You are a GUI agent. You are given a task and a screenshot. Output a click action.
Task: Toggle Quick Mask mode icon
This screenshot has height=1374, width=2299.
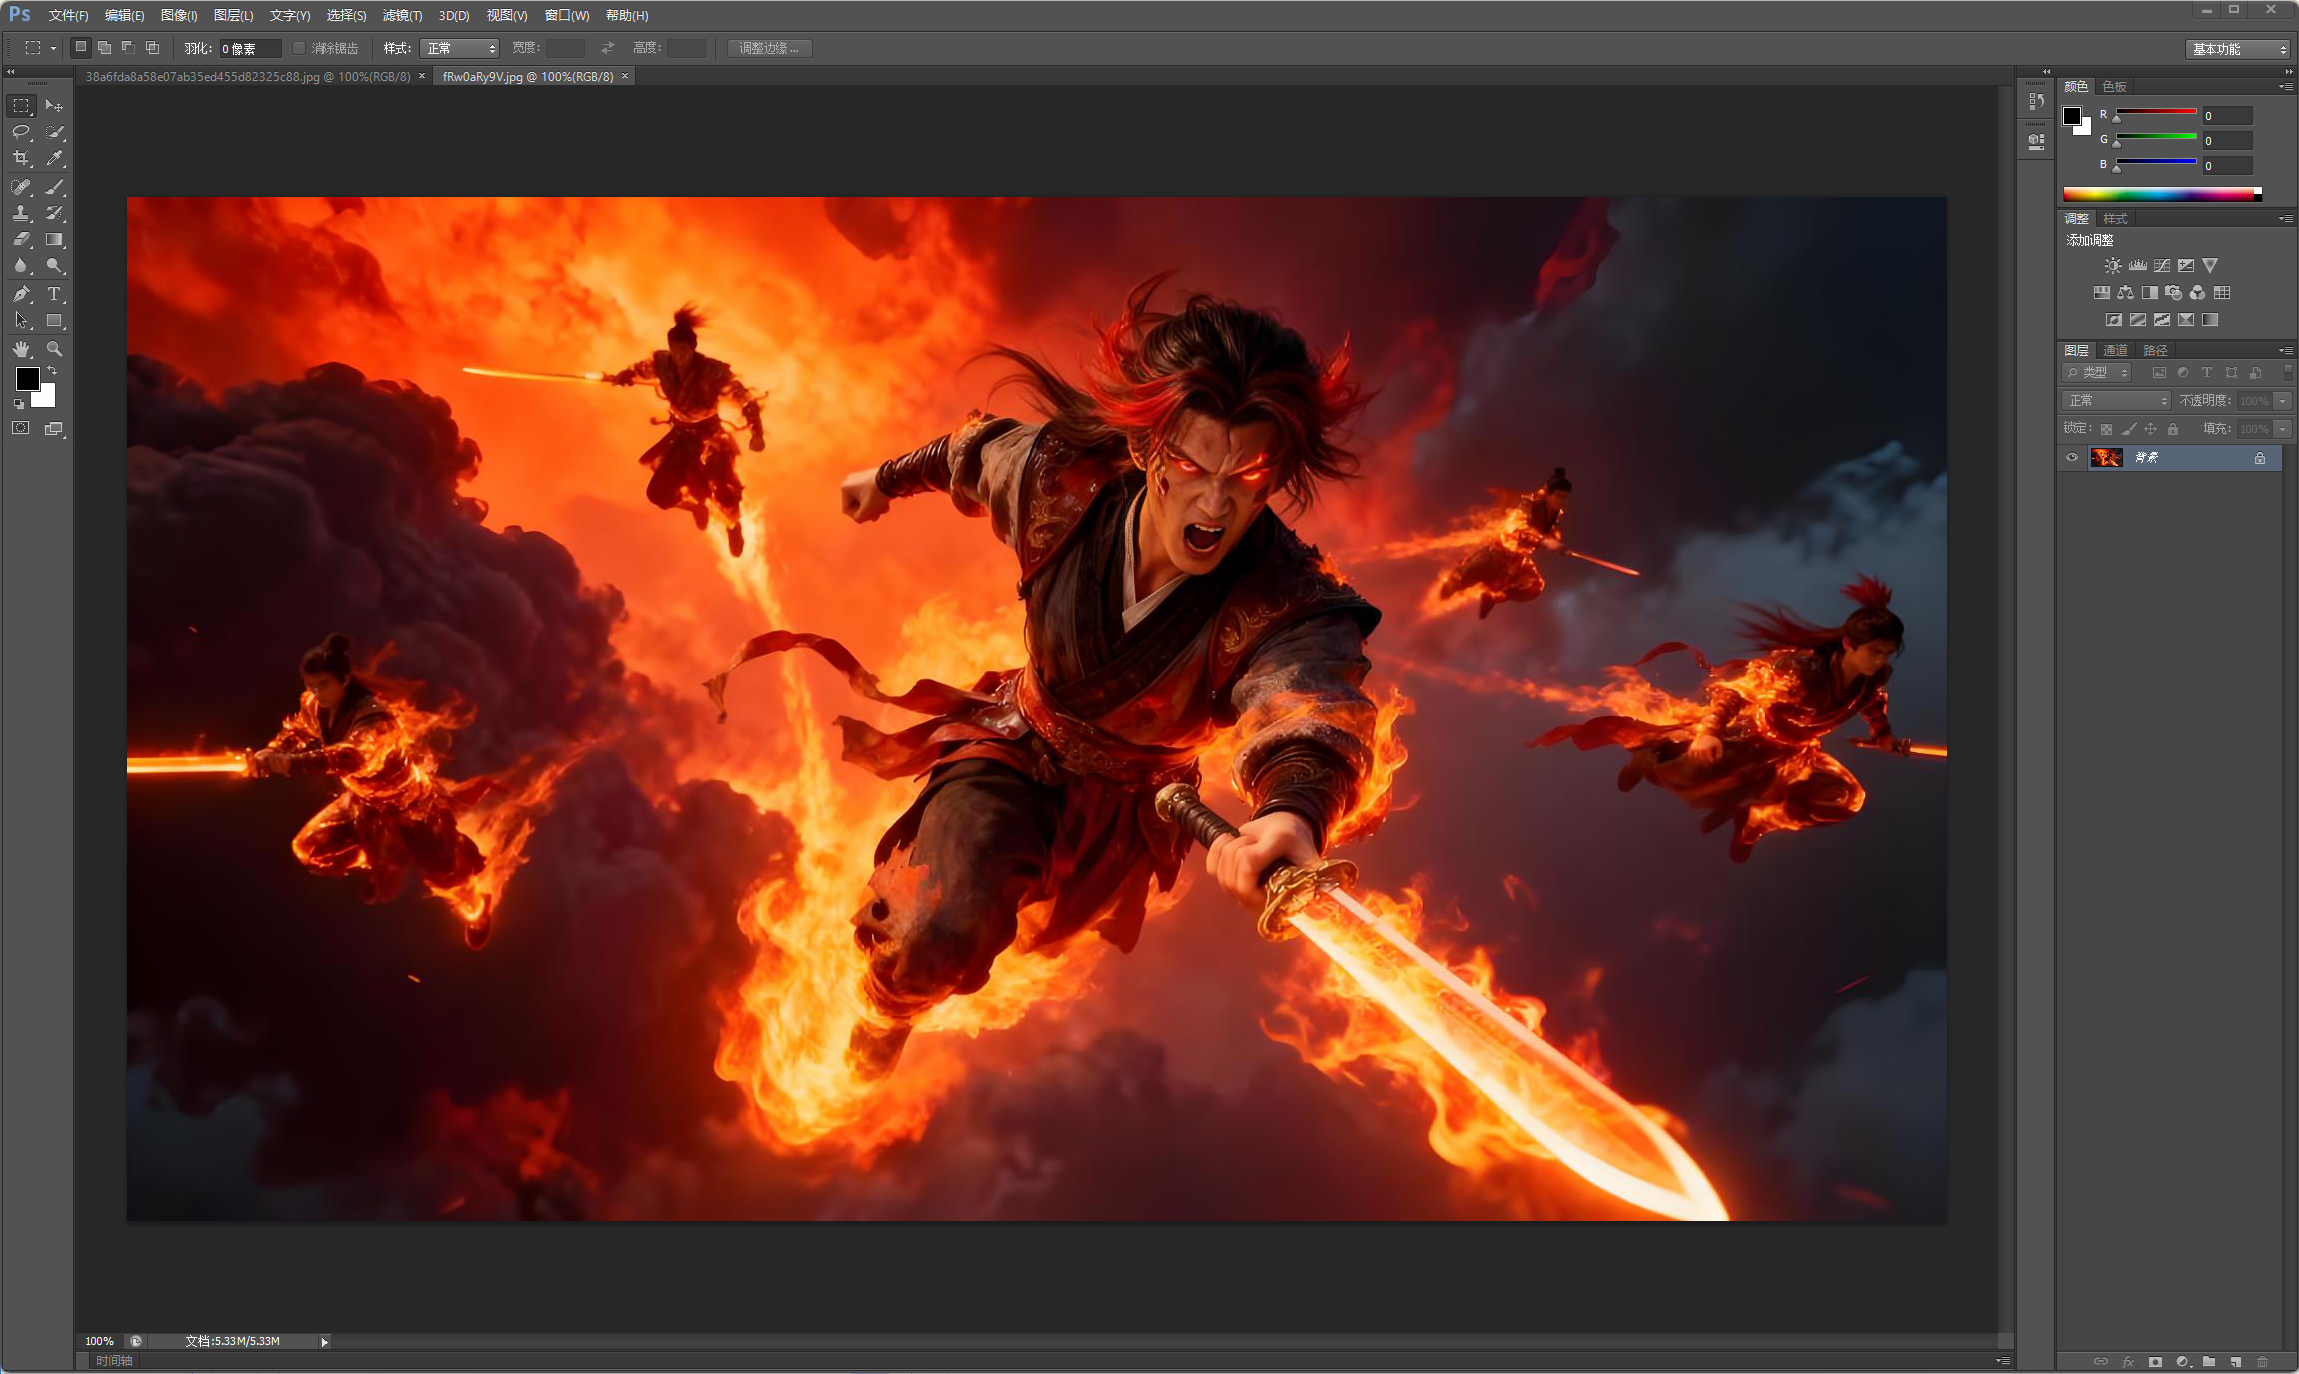click(x=21, y=428)
